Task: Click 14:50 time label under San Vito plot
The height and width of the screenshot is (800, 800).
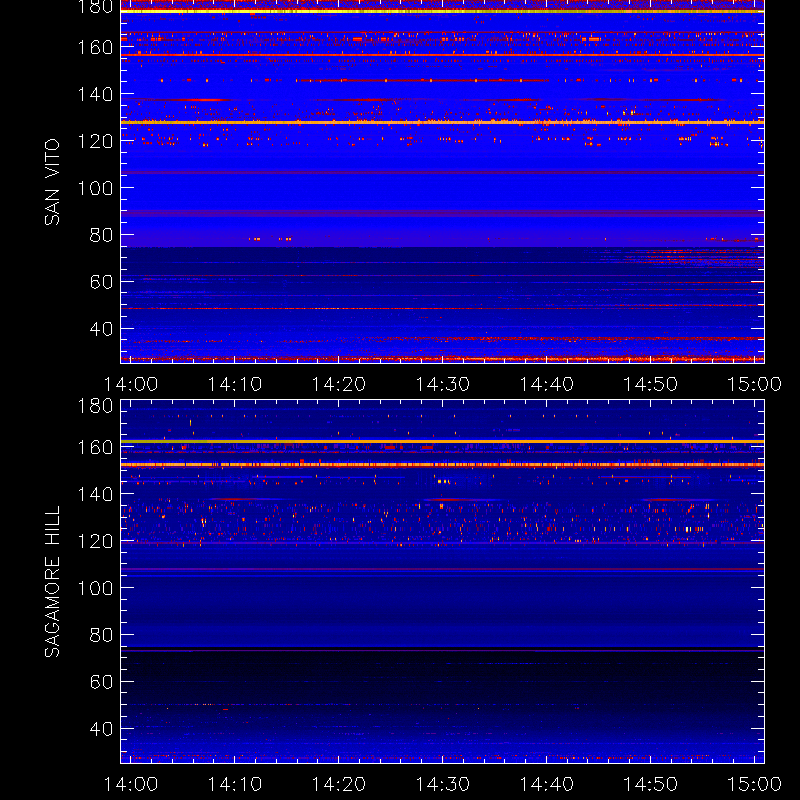Action: pyautogui.click(x=651, y=384)
